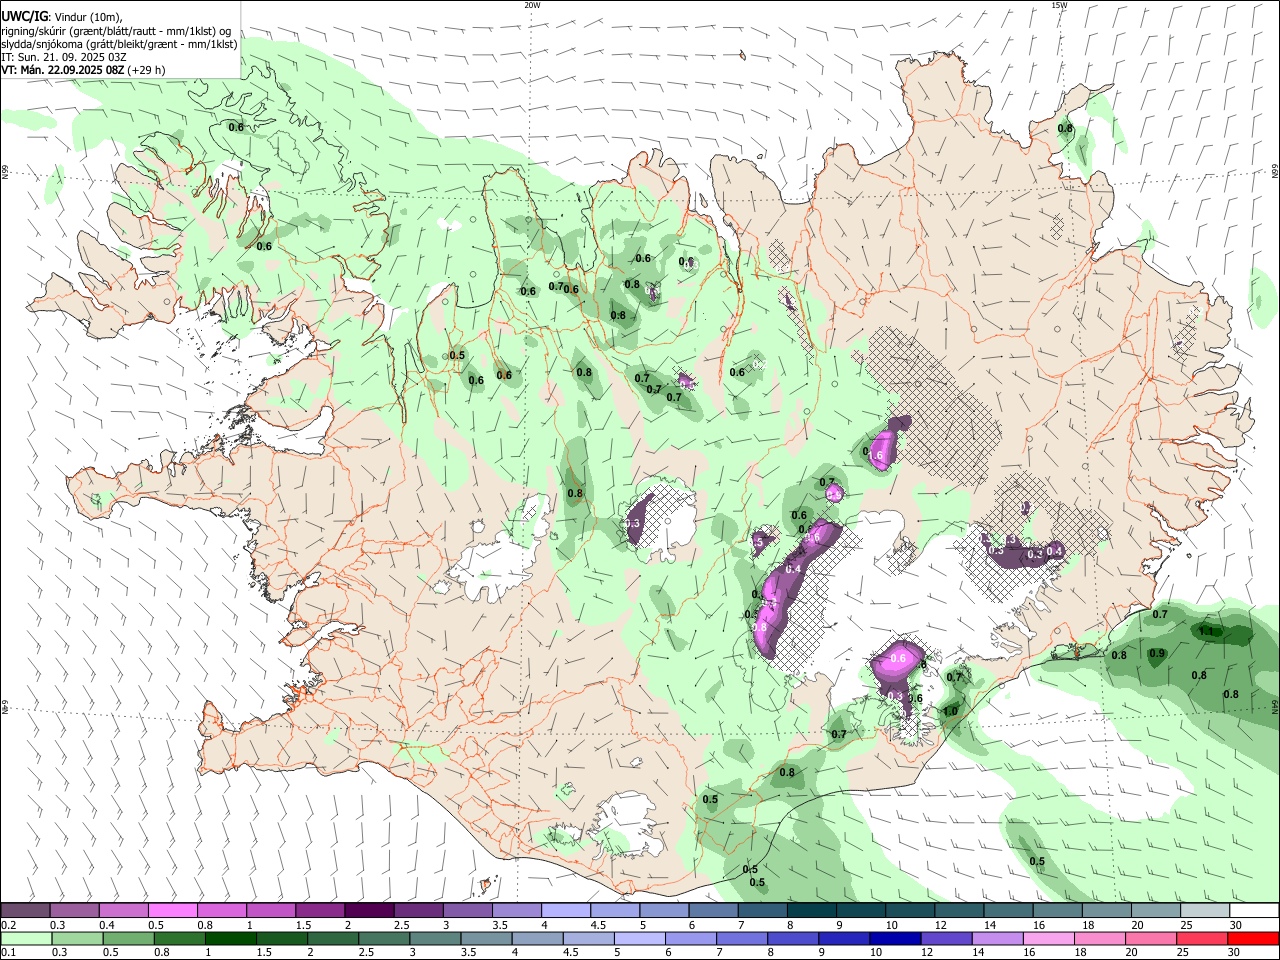Select the bottom-row red-pink swatch labeled 25
The height and width of the screenshot is (960, 1280).
click(x=1202, y=938)
